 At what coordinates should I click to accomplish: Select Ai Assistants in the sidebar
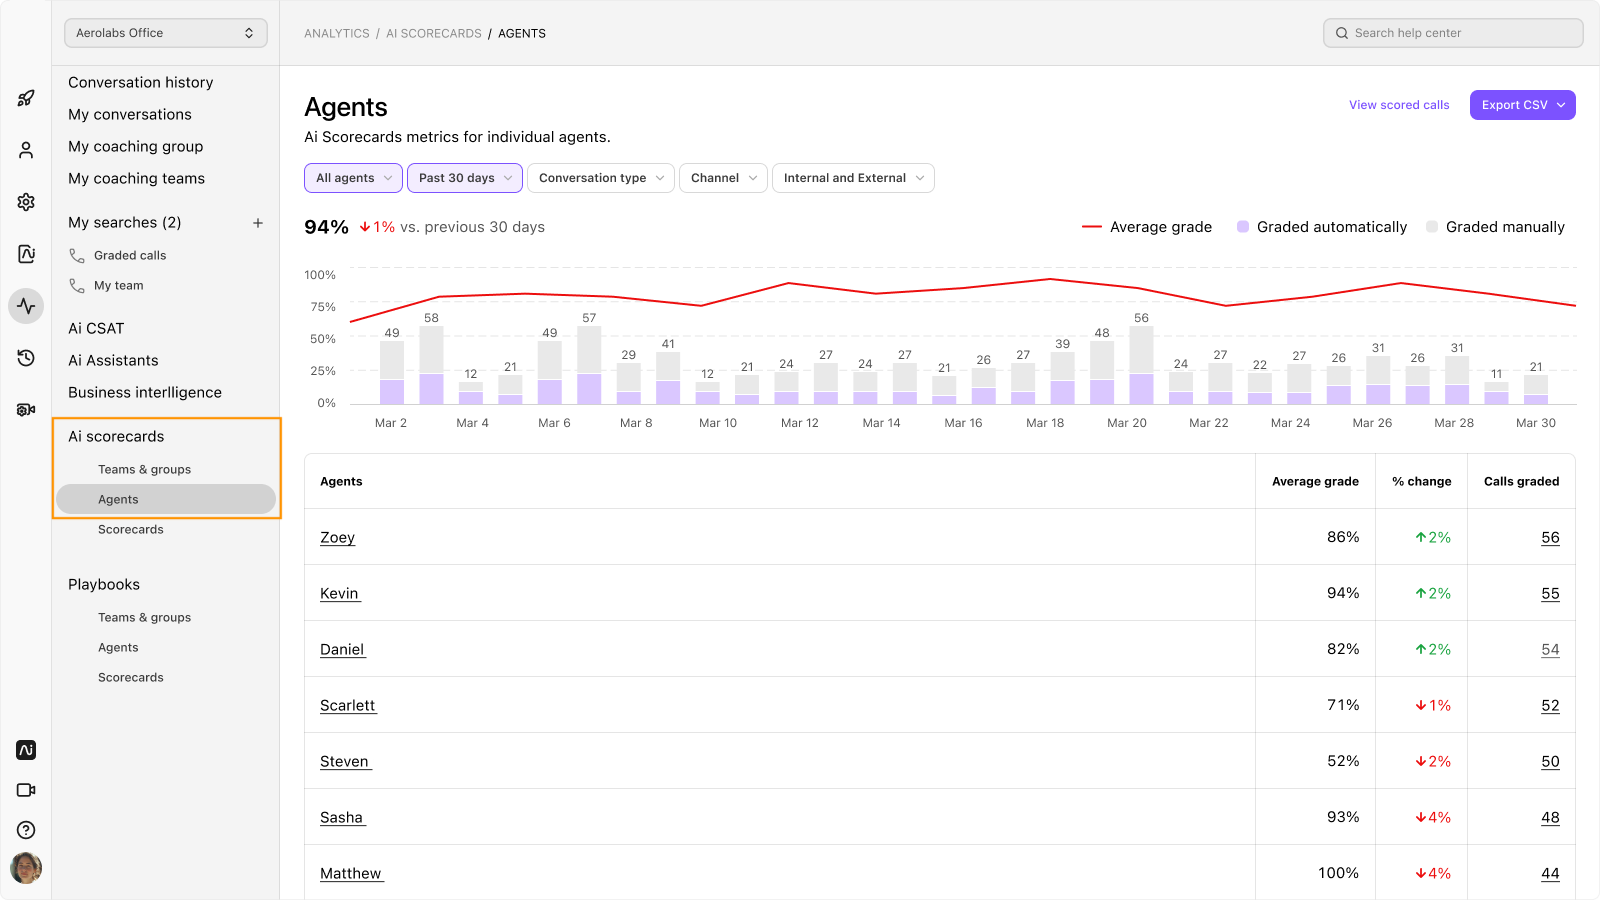tap(113, 361)
